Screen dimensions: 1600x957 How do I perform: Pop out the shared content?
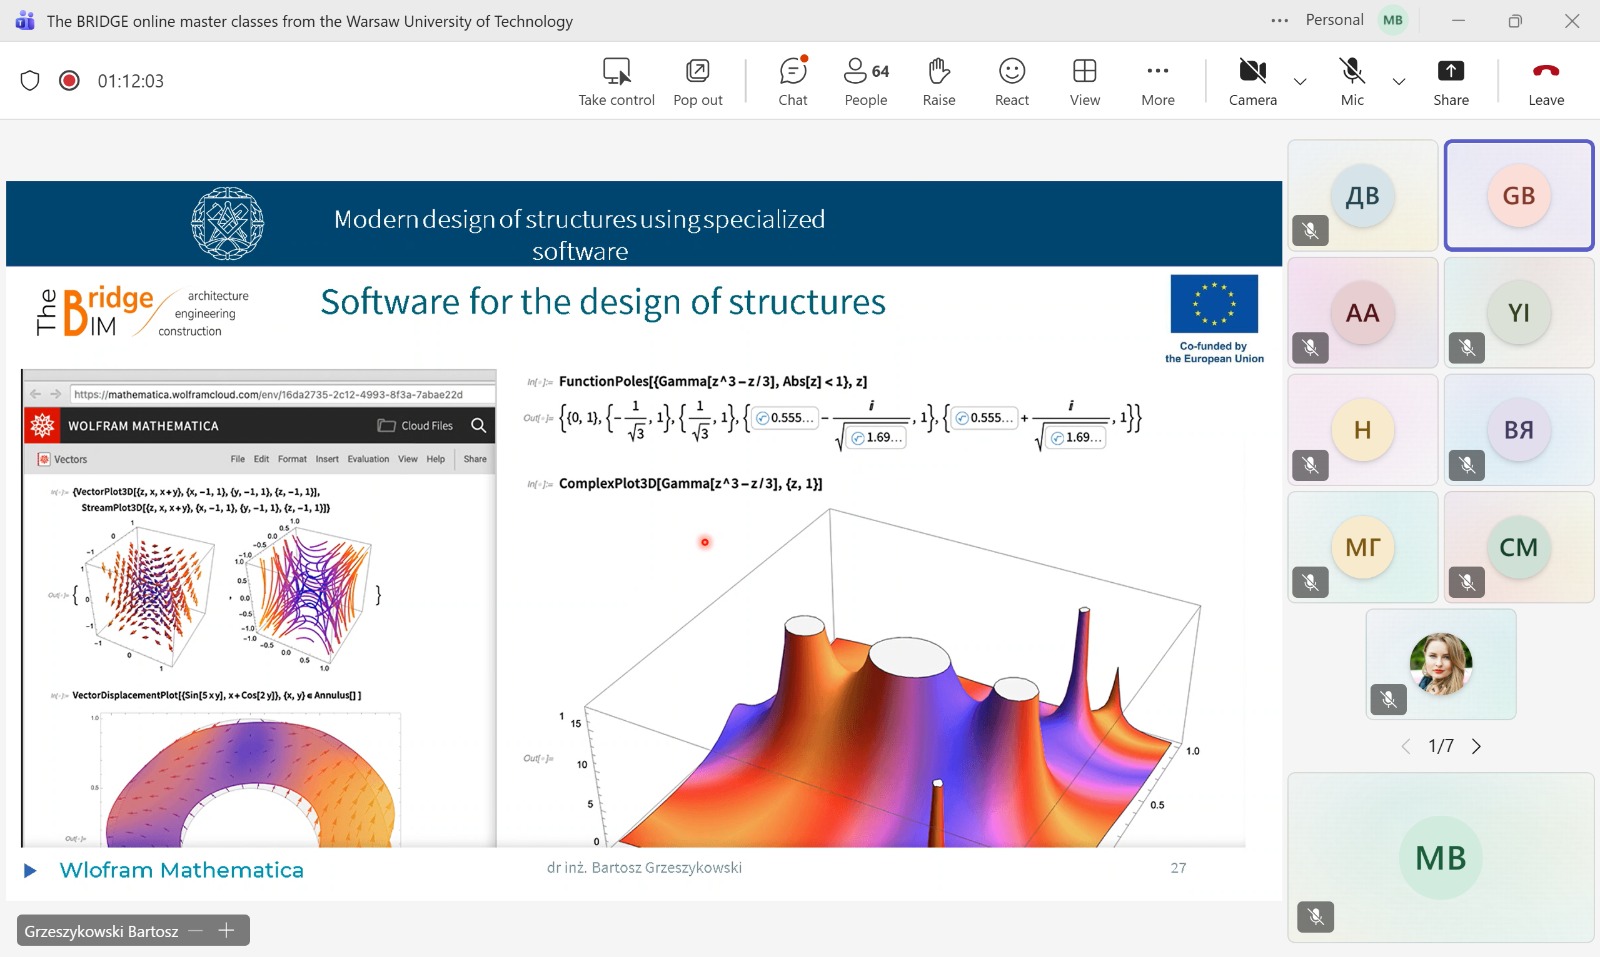pos(697,81)
